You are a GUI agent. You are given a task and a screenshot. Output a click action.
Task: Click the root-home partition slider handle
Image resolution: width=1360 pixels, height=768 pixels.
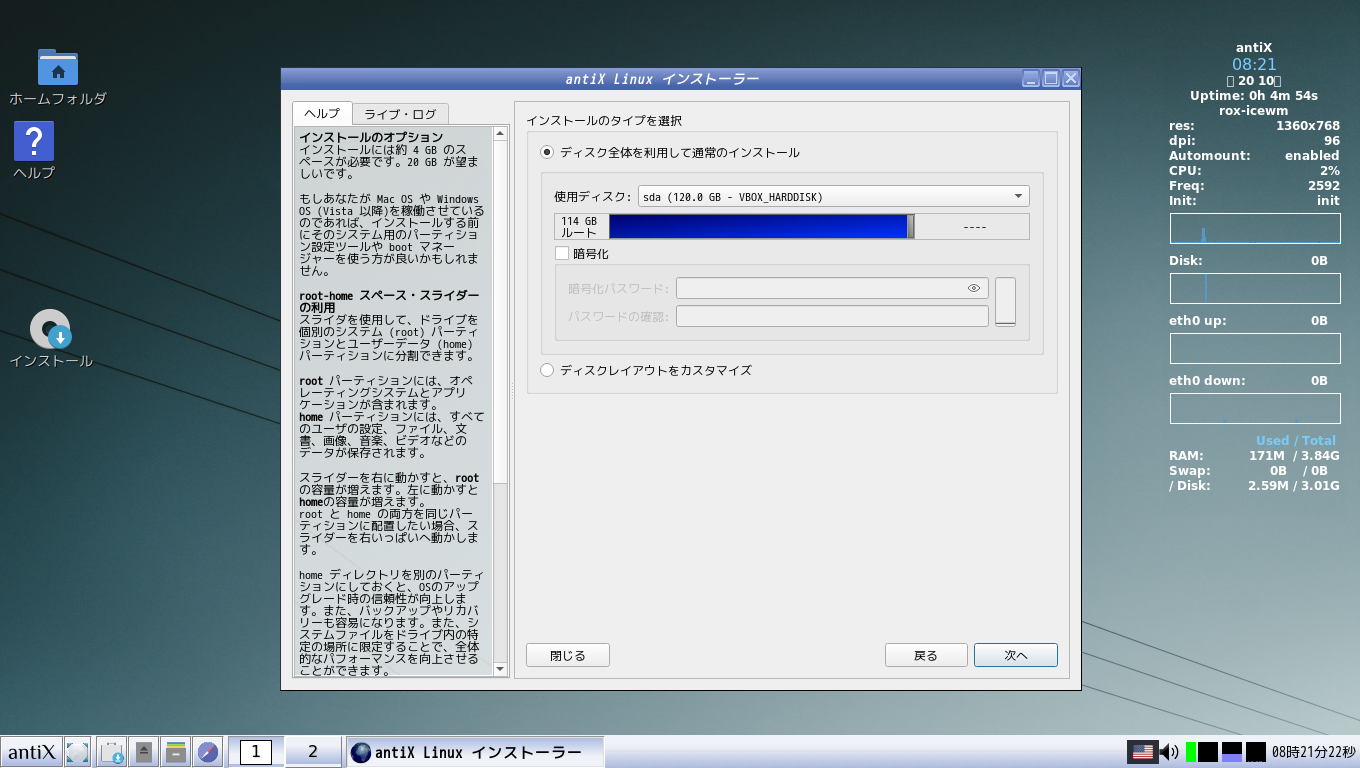pyautogui.click(x=910, y=226)
